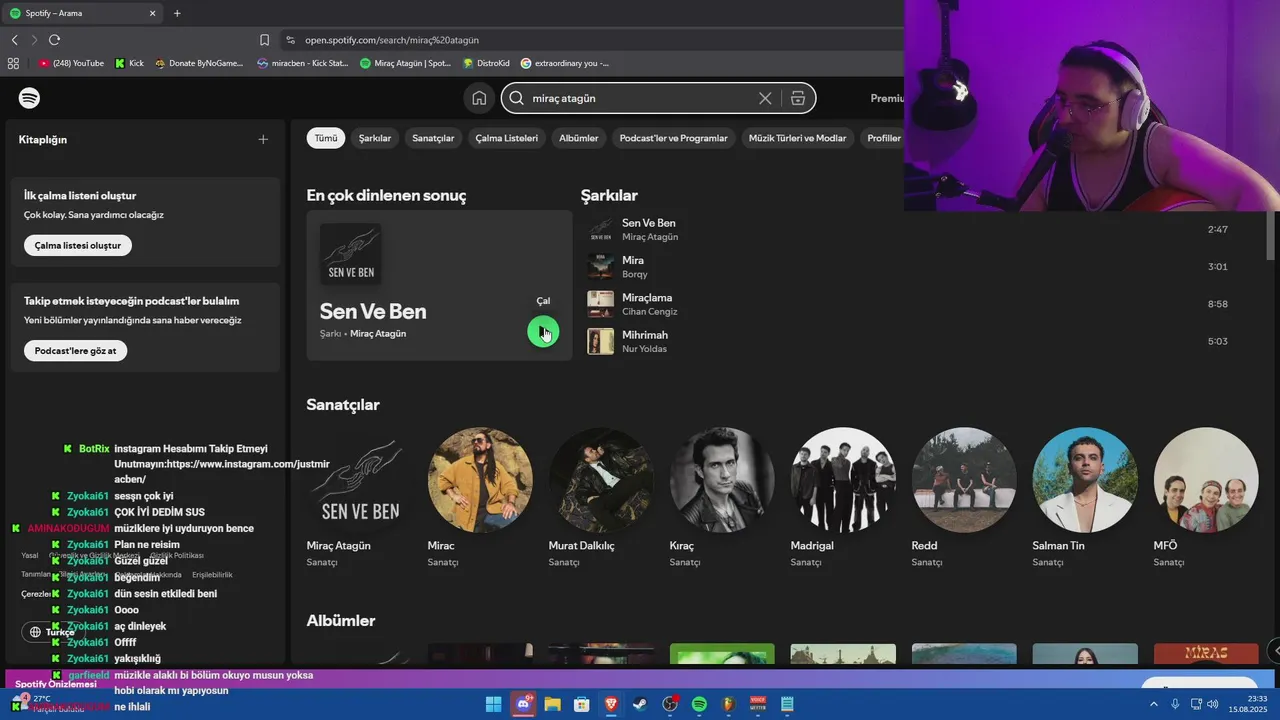This screenshot has height=720, width=1280.
Task: Open File Explorer from taskbar
Action: [552, 704]
